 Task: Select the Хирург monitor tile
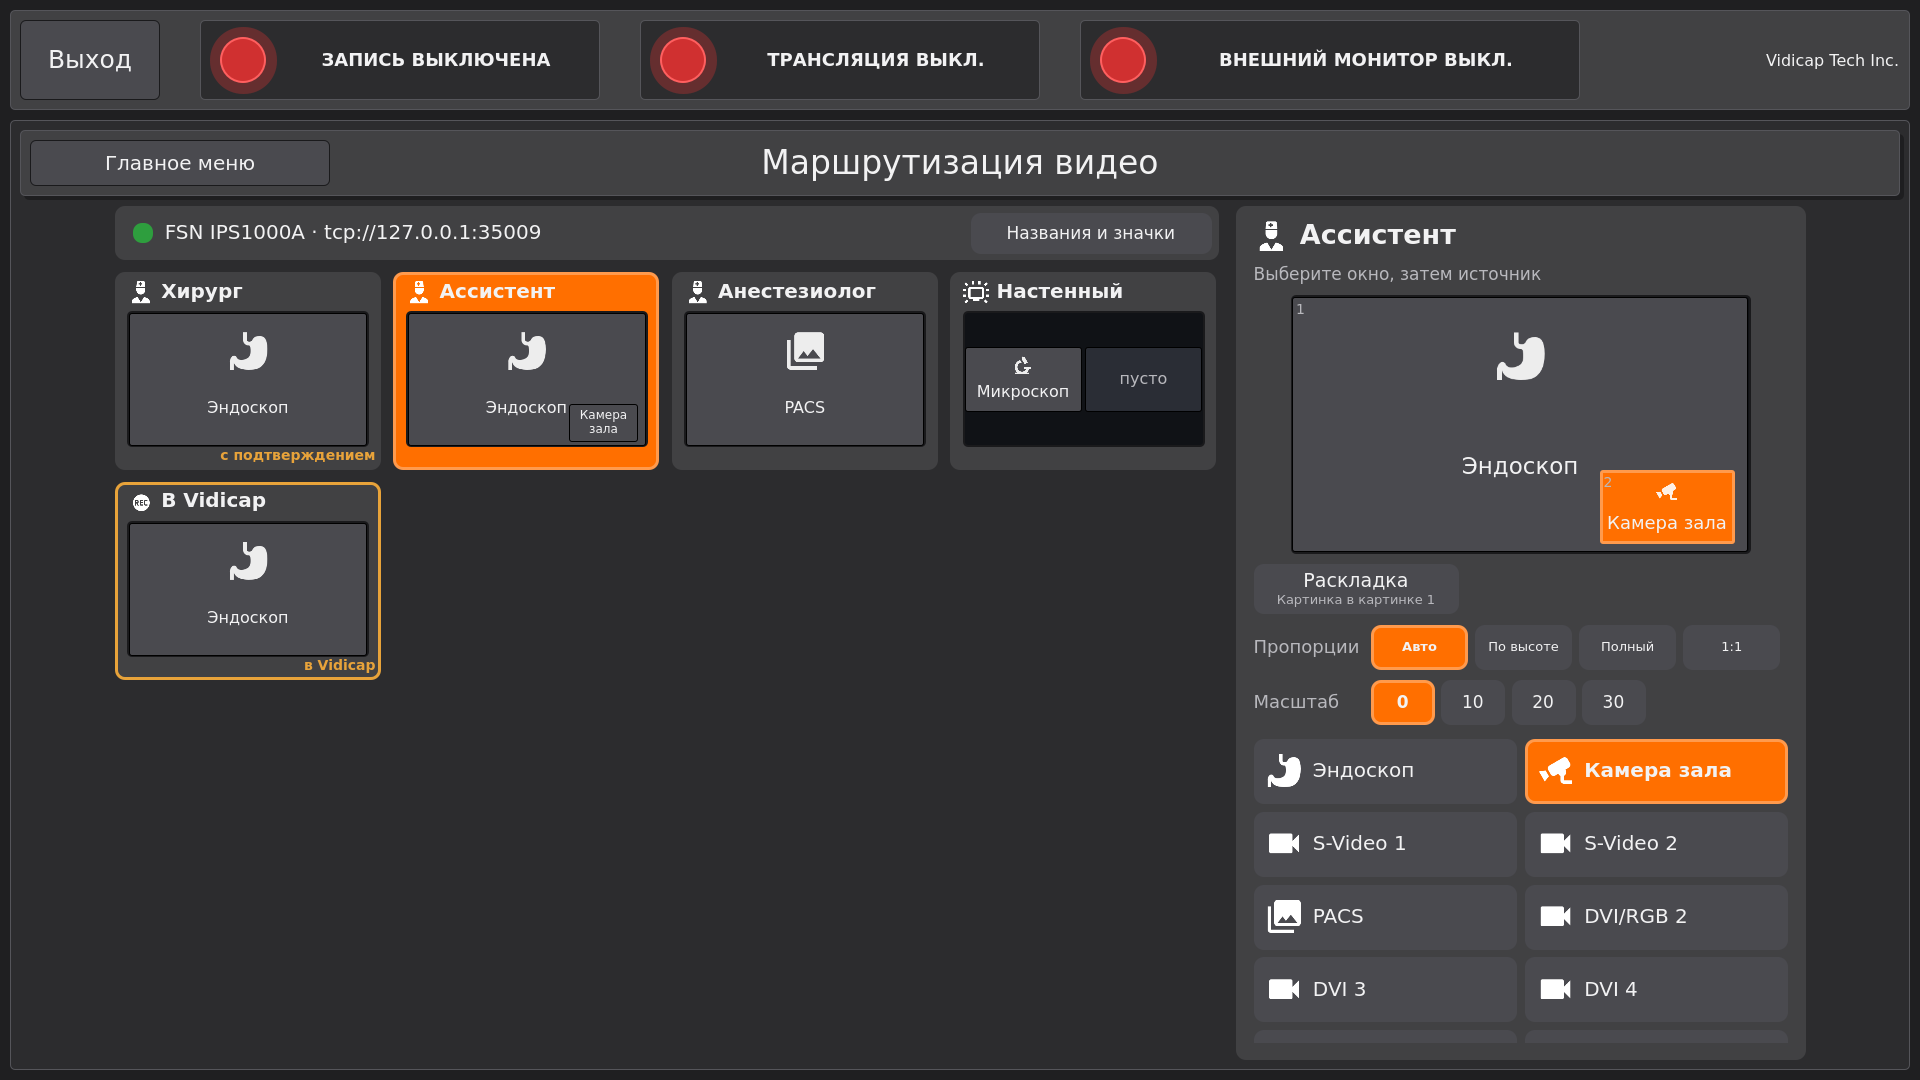click(248, 371)
